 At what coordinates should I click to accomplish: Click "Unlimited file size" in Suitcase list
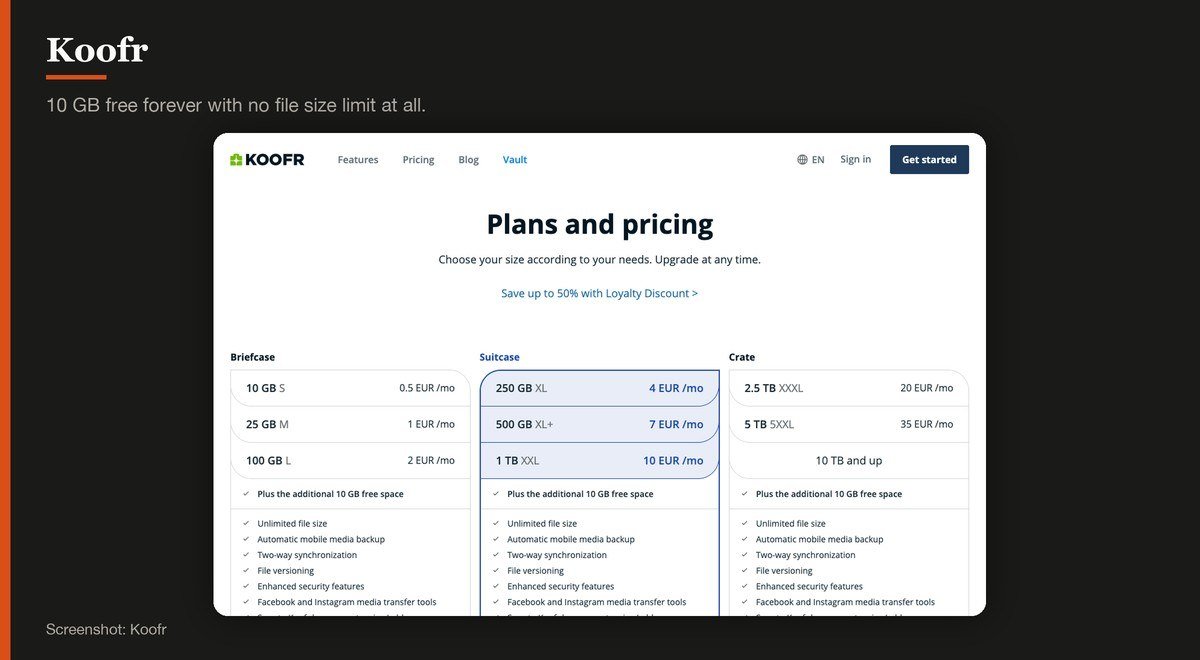point(542,524)
